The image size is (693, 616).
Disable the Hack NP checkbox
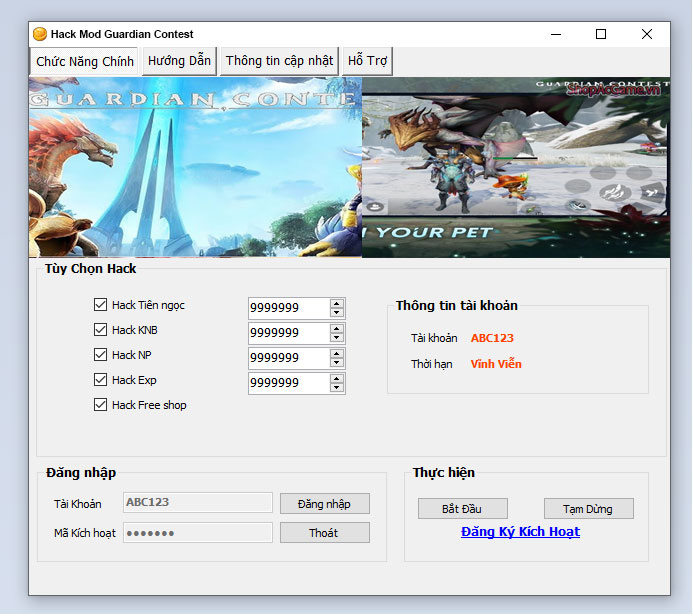(100, 355)
